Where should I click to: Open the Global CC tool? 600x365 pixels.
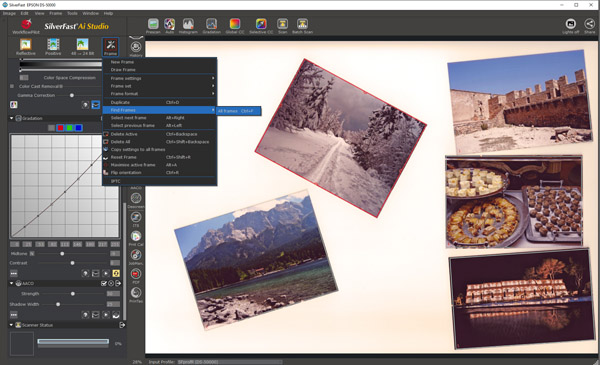click(235, 26)
